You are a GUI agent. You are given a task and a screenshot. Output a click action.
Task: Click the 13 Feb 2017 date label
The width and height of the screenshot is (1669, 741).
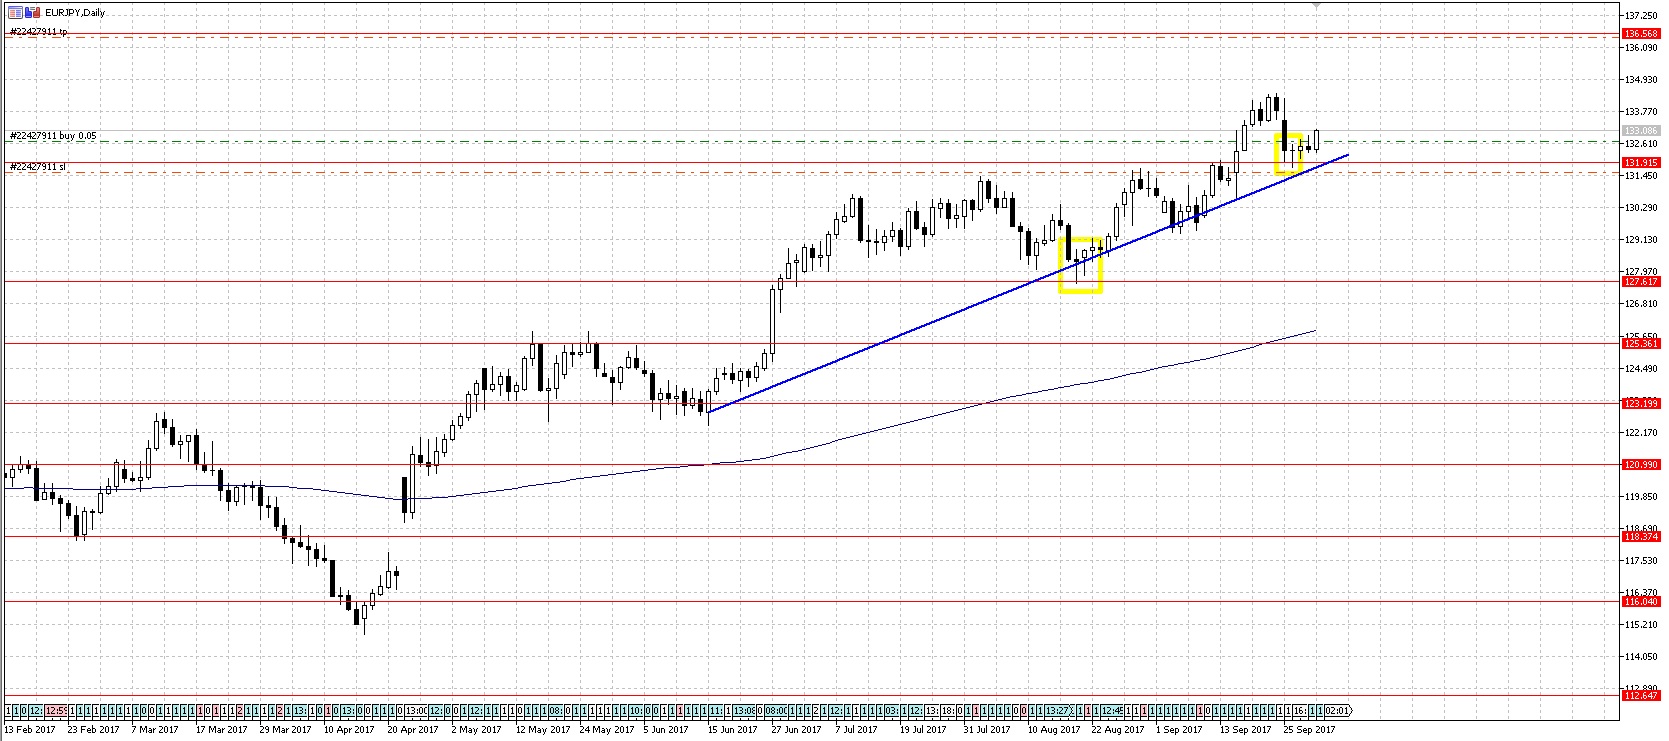30,729
